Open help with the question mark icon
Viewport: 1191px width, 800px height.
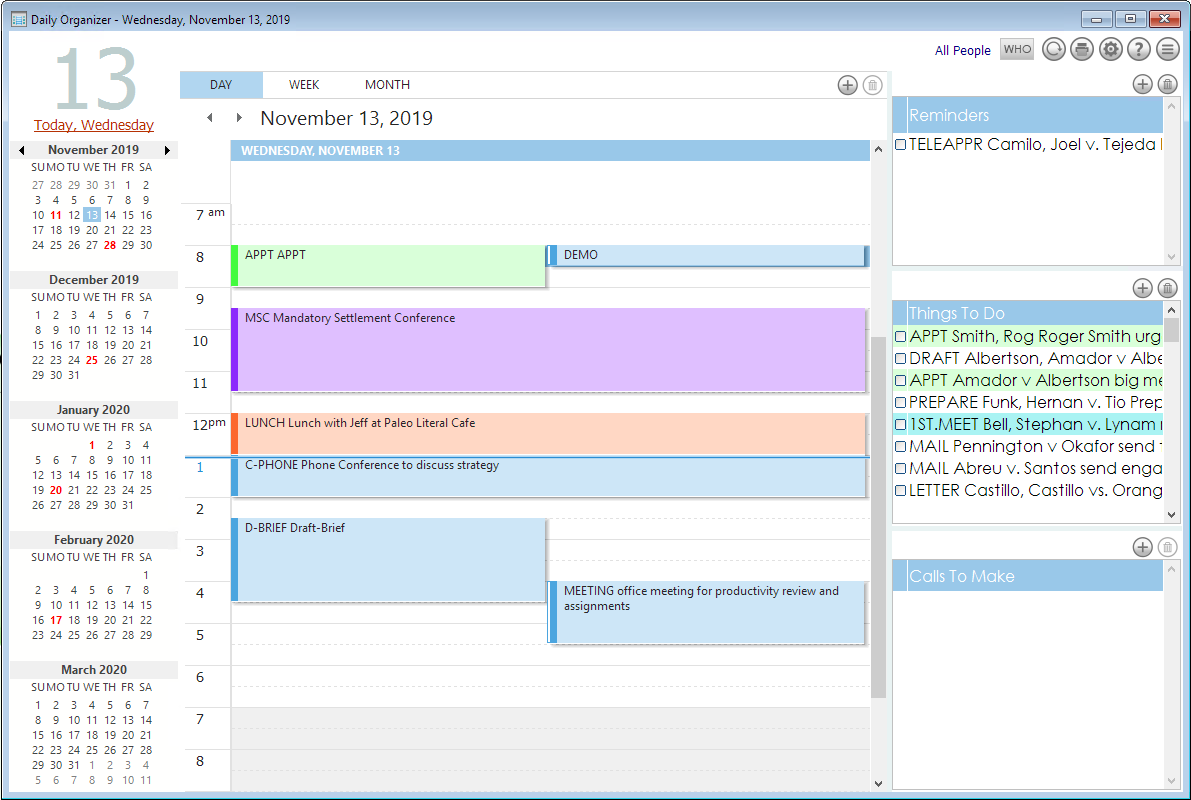[x=1138, y=49]
